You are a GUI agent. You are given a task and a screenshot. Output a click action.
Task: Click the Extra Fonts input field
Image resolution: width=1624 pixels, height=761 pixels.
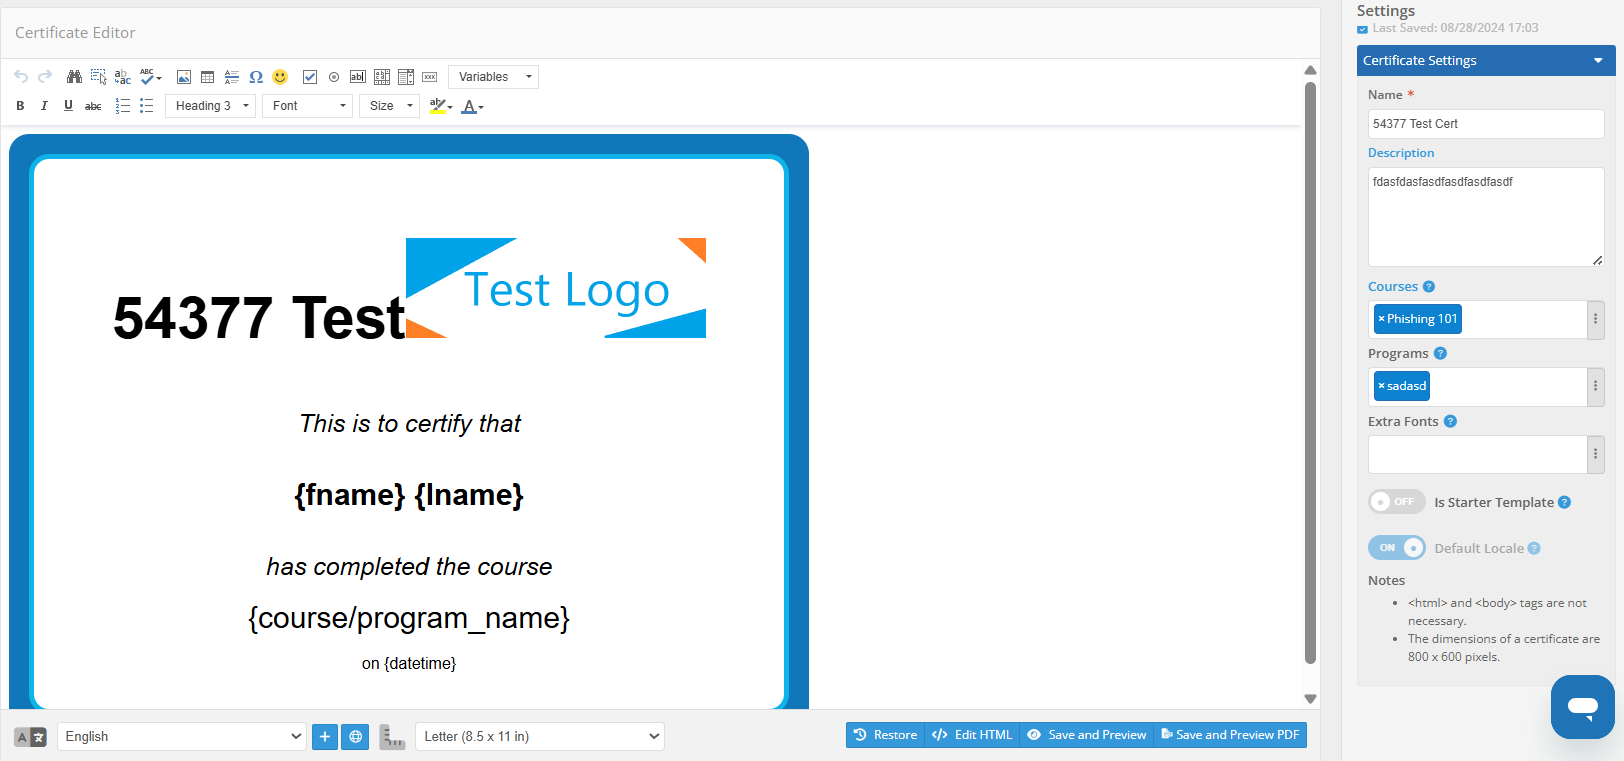click(x=1477, y=454)
